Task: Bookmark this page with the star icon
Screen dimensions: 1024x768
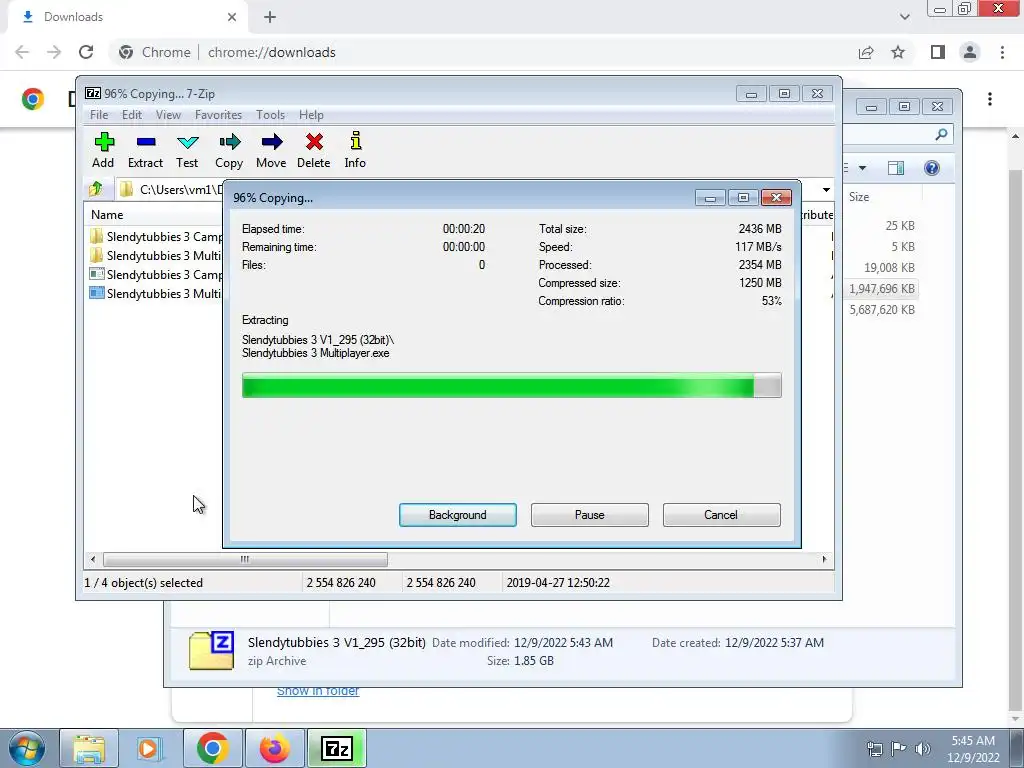Action: click(x=898, y=52)
